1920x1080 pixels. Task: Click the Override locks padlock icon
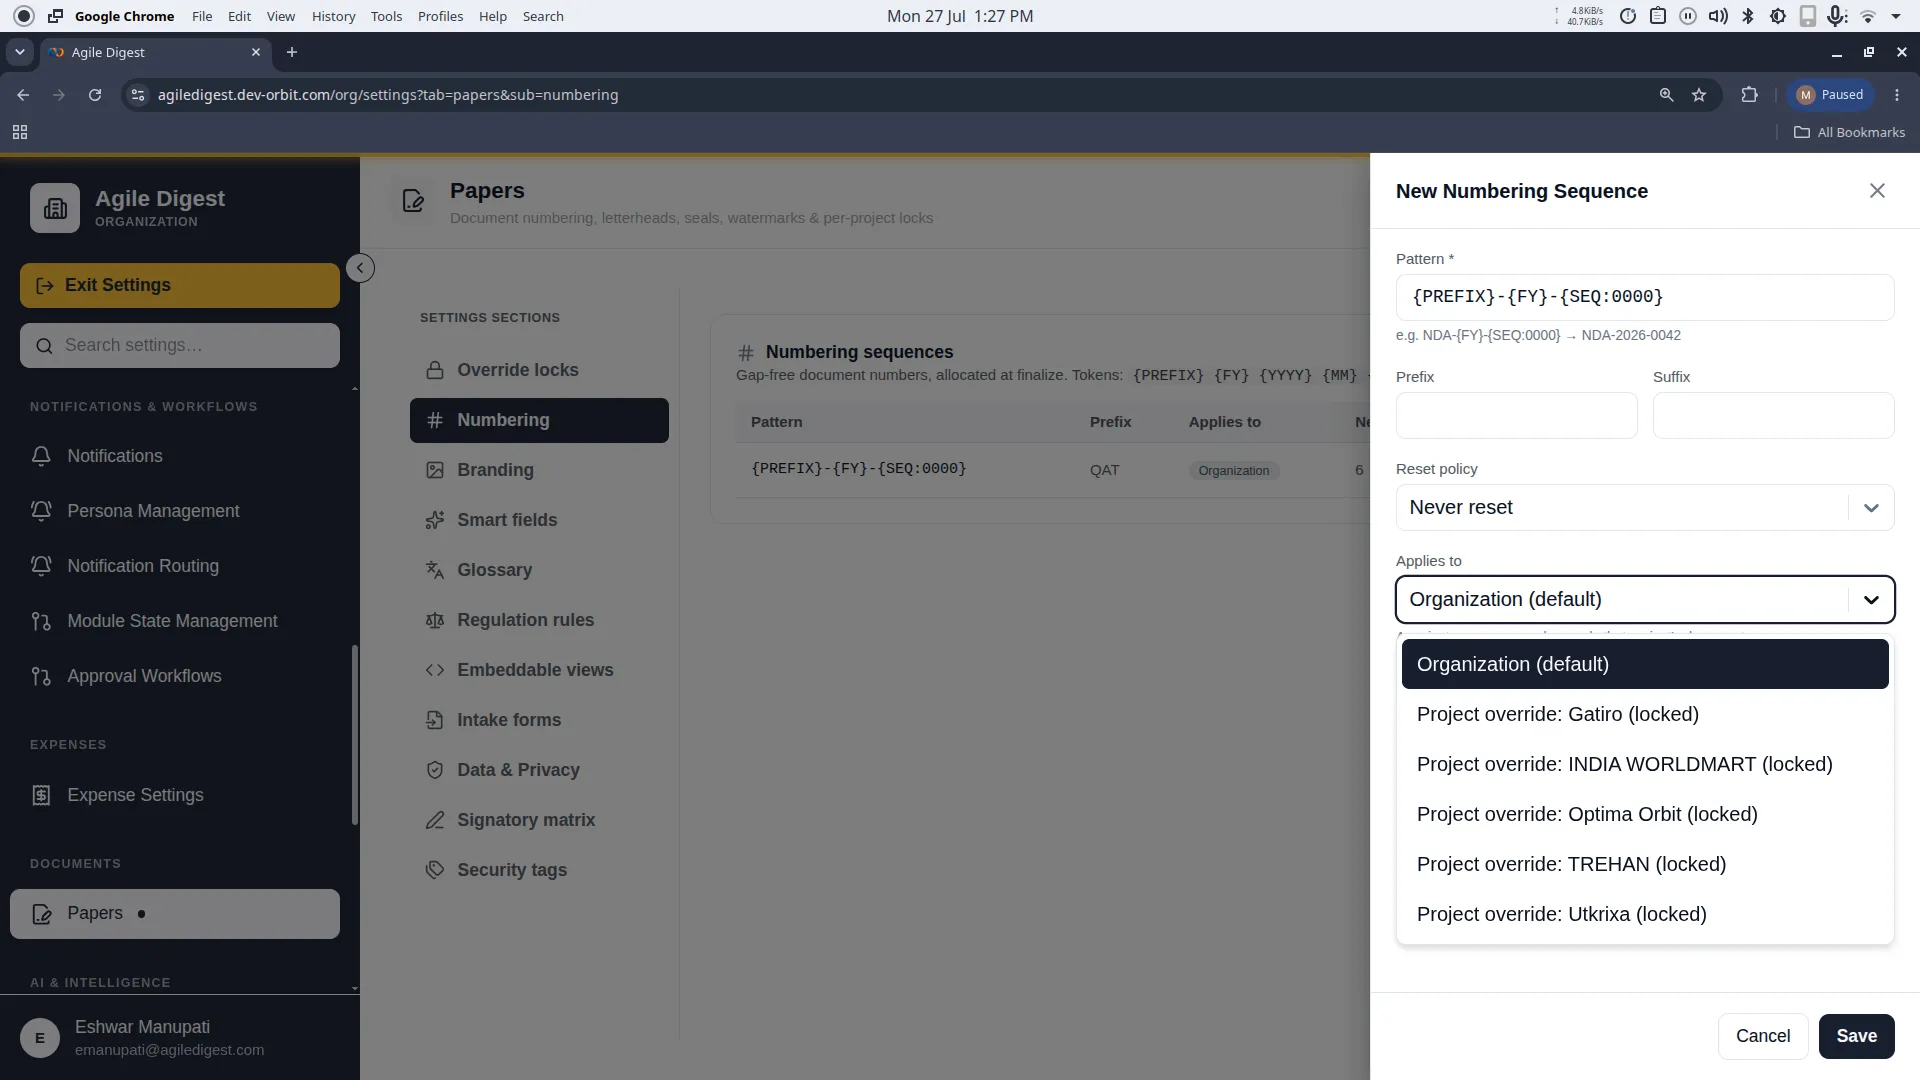435,370
